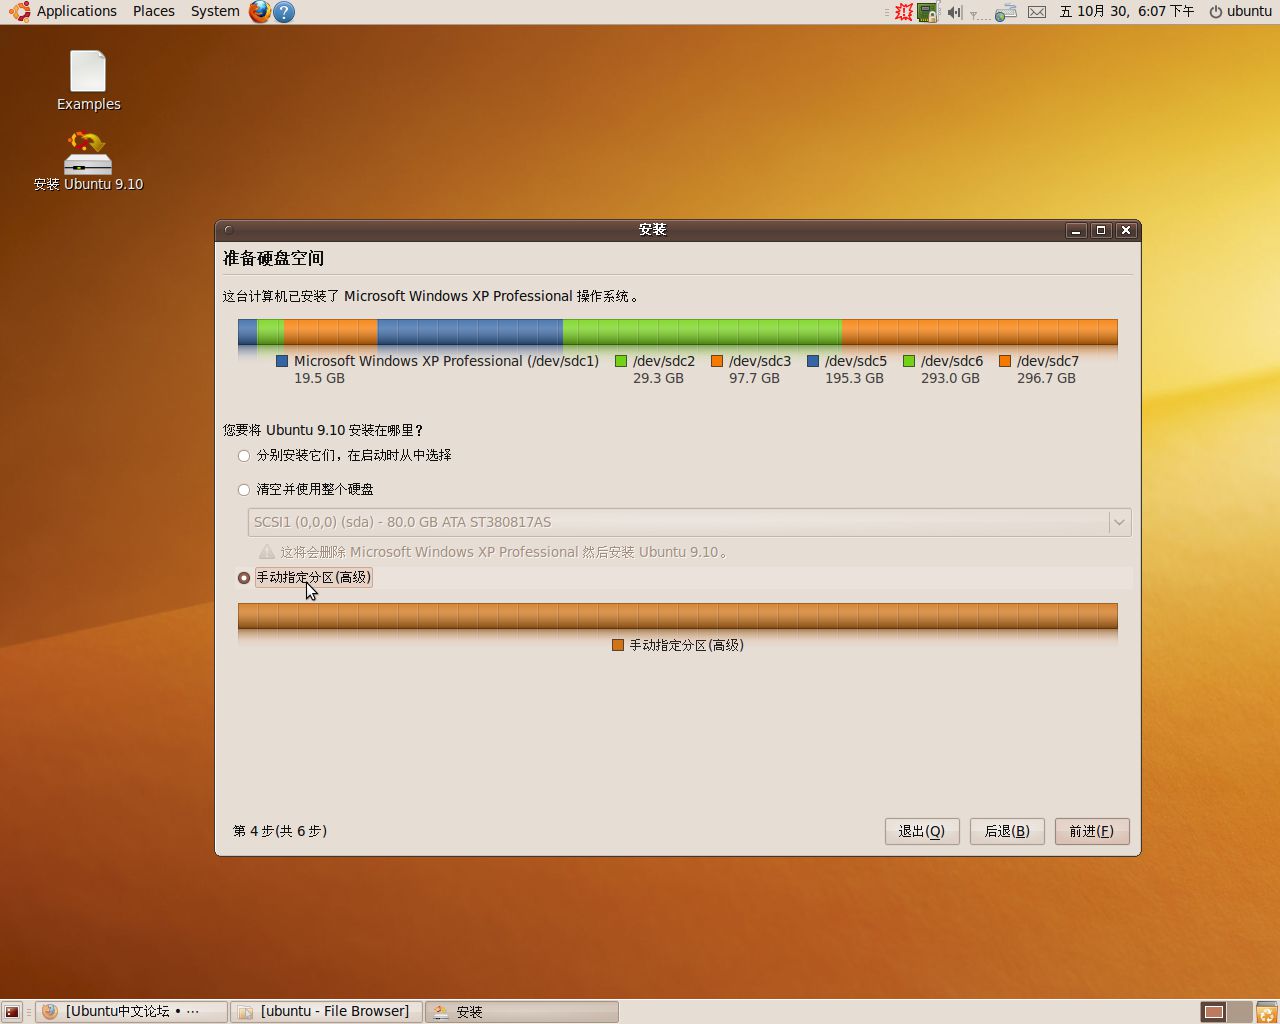The width and height of the screenshot is (1280, 1024).
Task: Click the warning icon beside the deletion notice
Action: pyautogui.click(x=267, y=552)
